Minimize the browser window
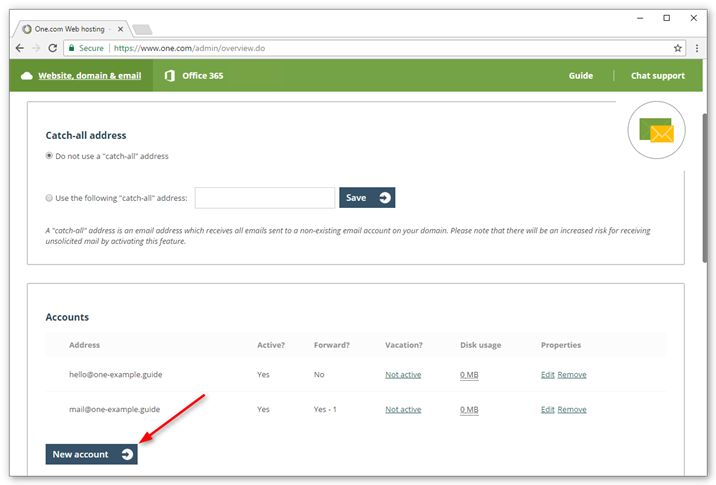The image size is (716, 485). pyautogui.click(x=640, y=18)
